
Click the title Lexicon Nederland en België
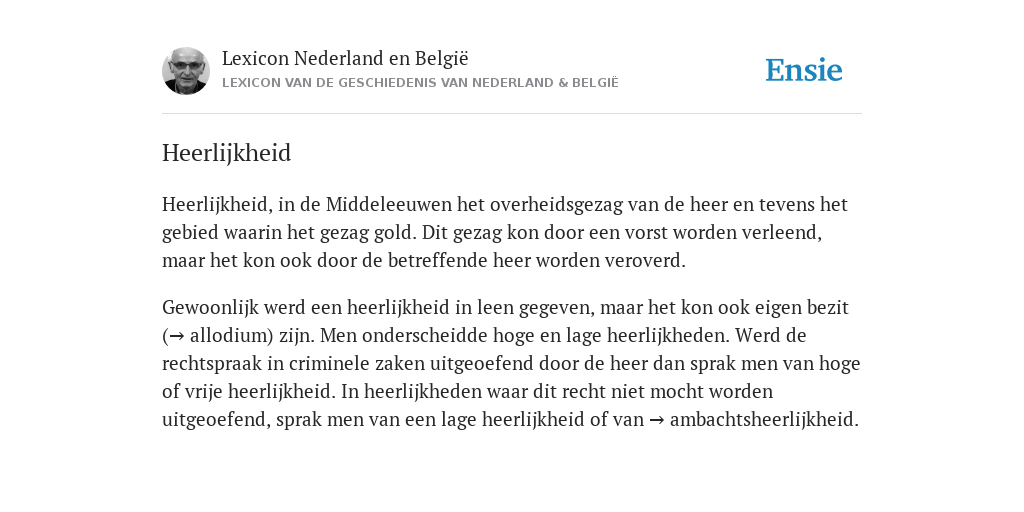[345, 59]
